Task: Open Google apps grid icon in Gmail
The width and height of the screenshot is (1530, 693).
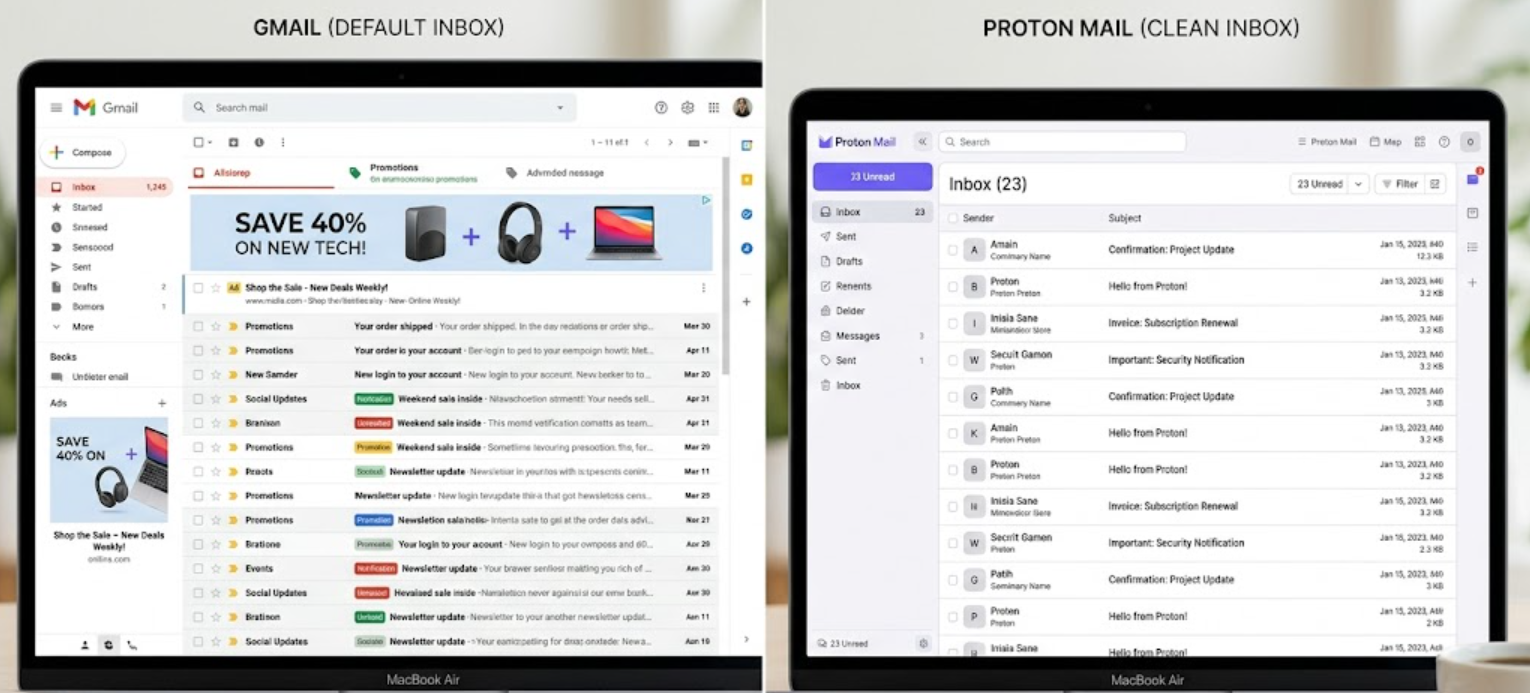Action: (714, 108)
